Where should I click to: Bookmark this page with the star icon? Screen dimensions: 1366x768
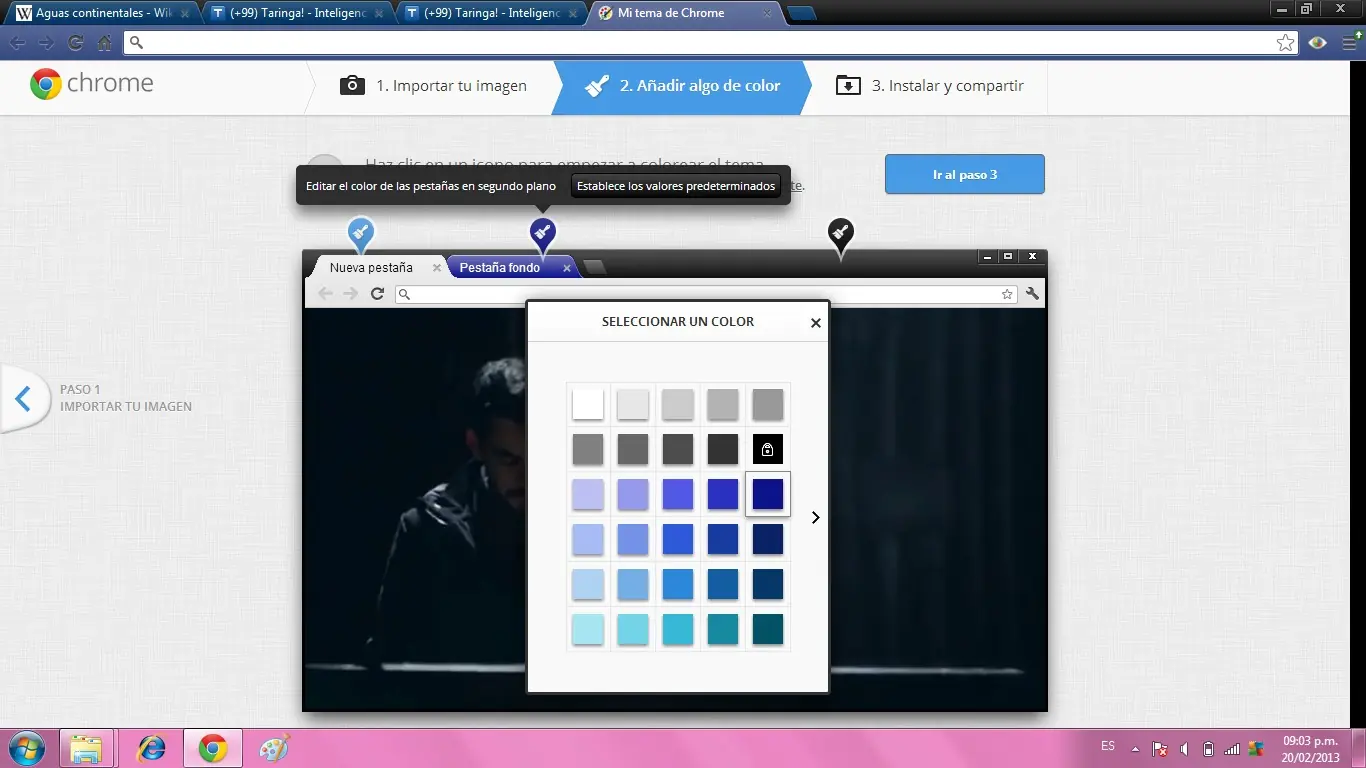1286,43
